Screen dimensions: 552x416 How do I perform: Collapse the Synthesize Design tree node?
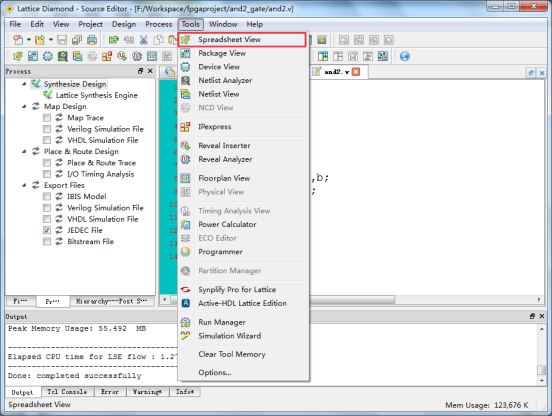point(24,84)
